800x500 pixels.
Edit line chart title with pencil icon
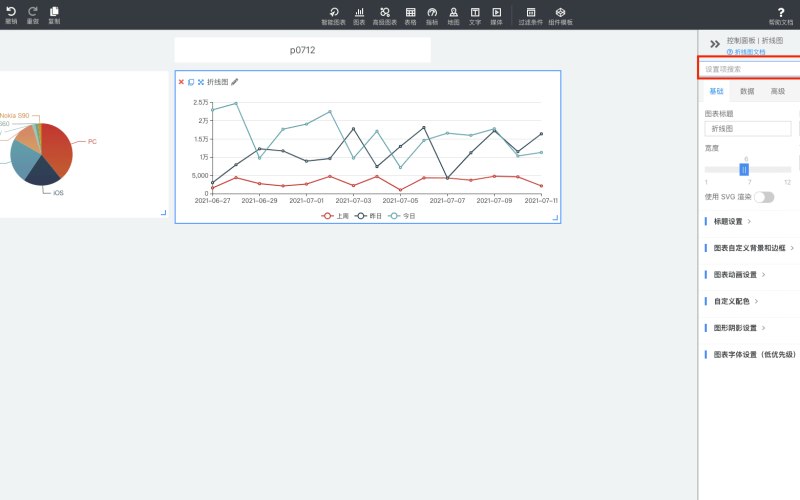pyautogui.click(x=235, y=82)
